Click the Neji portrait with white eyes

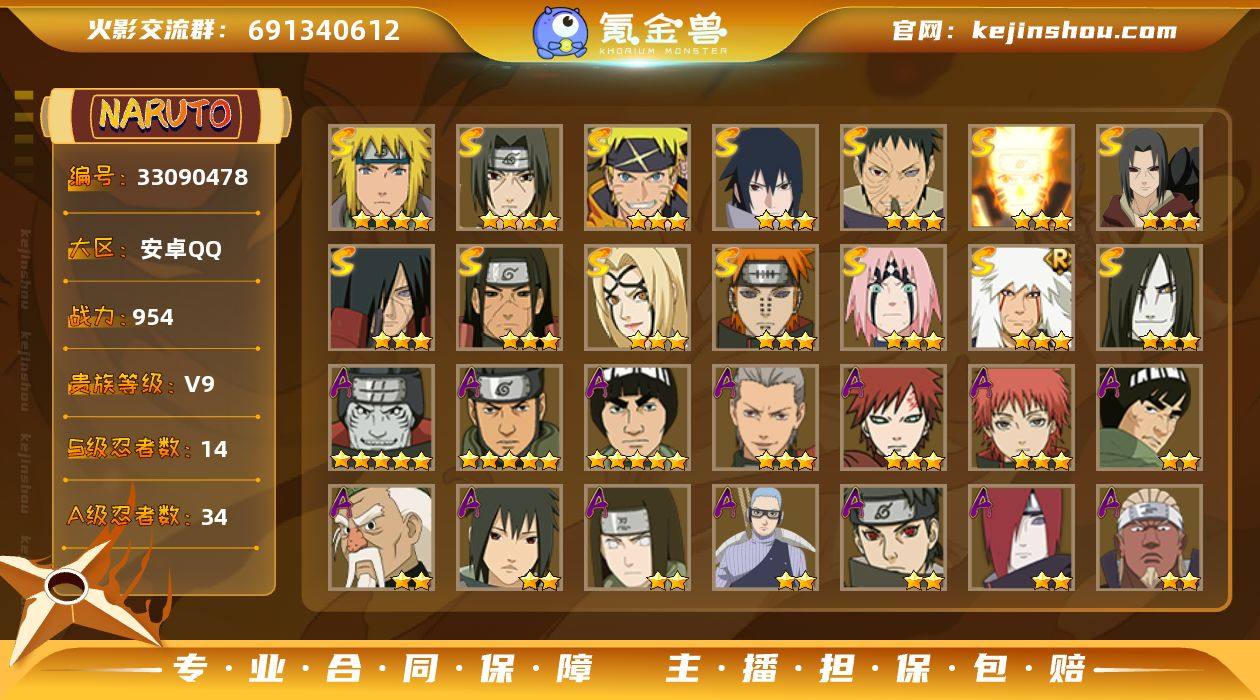coord(637,537)
